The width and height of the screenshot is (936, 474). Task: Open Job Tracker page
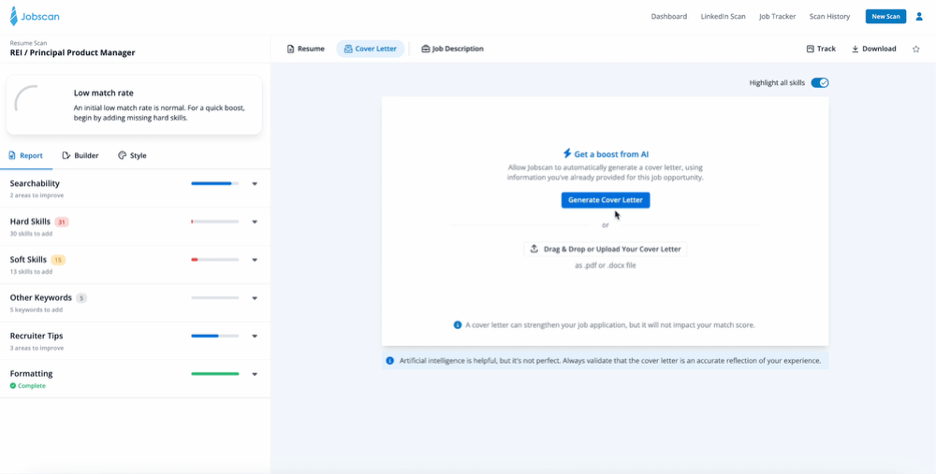(x=777, y=17)
